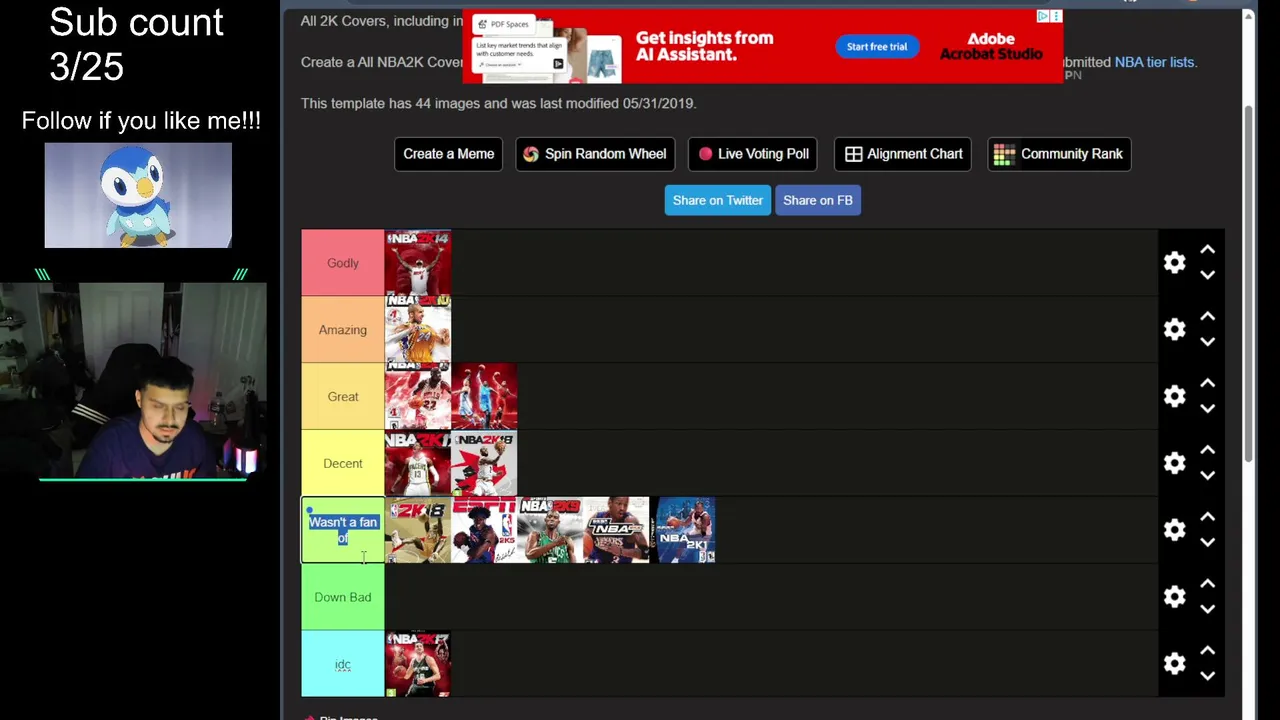Select the NBA 2K14 cover in Godly tier
This screenshot has height=720, width=1280.
[x=418, y=263]
